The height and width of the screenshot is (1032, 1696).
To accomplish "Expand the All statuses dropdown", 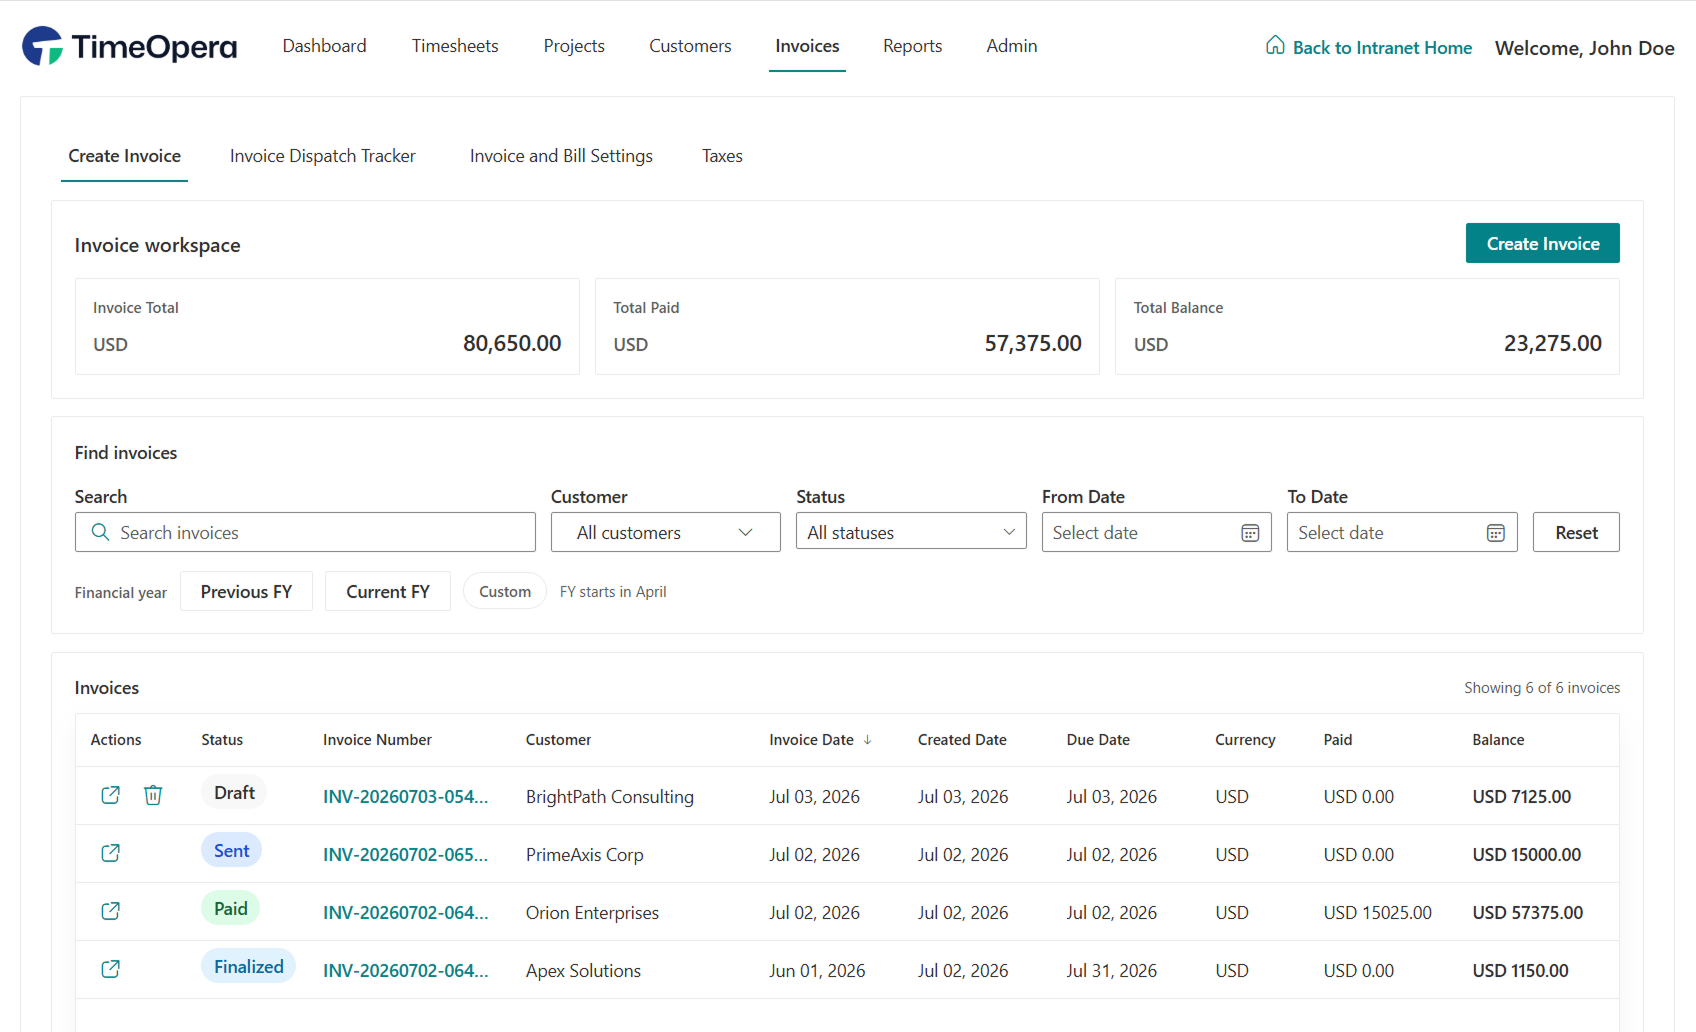I will [x=911, y=532].
